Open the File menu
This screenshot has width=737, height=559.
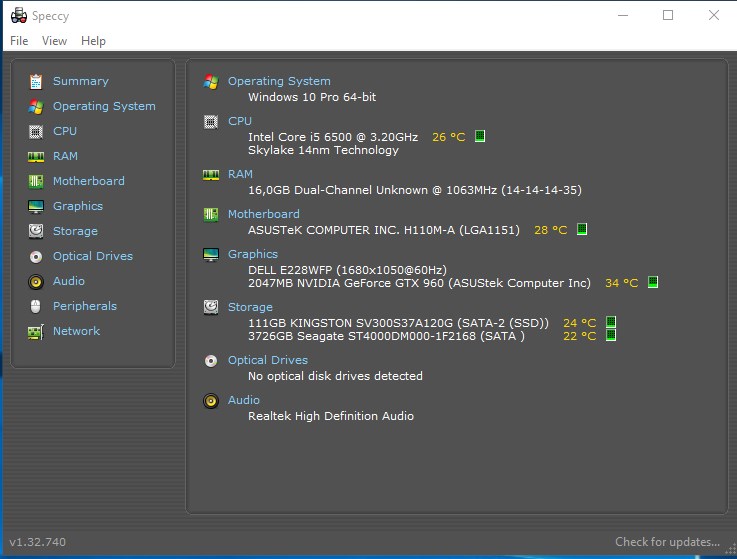pos(19,41)
